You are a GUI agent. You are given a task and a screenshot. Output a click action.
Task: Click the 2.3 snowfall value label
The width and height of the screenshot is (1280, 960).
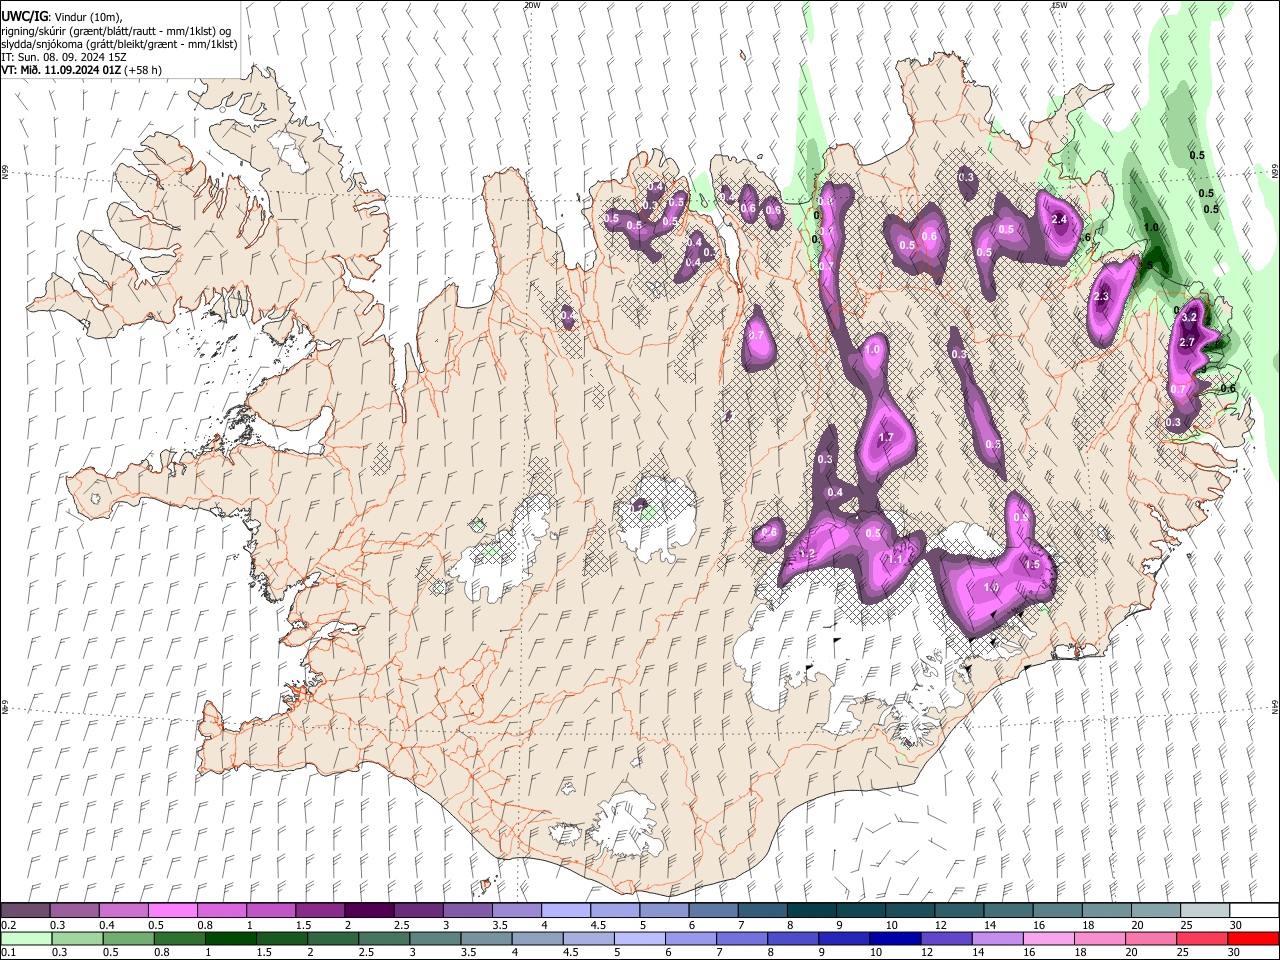coord(1102,297)
